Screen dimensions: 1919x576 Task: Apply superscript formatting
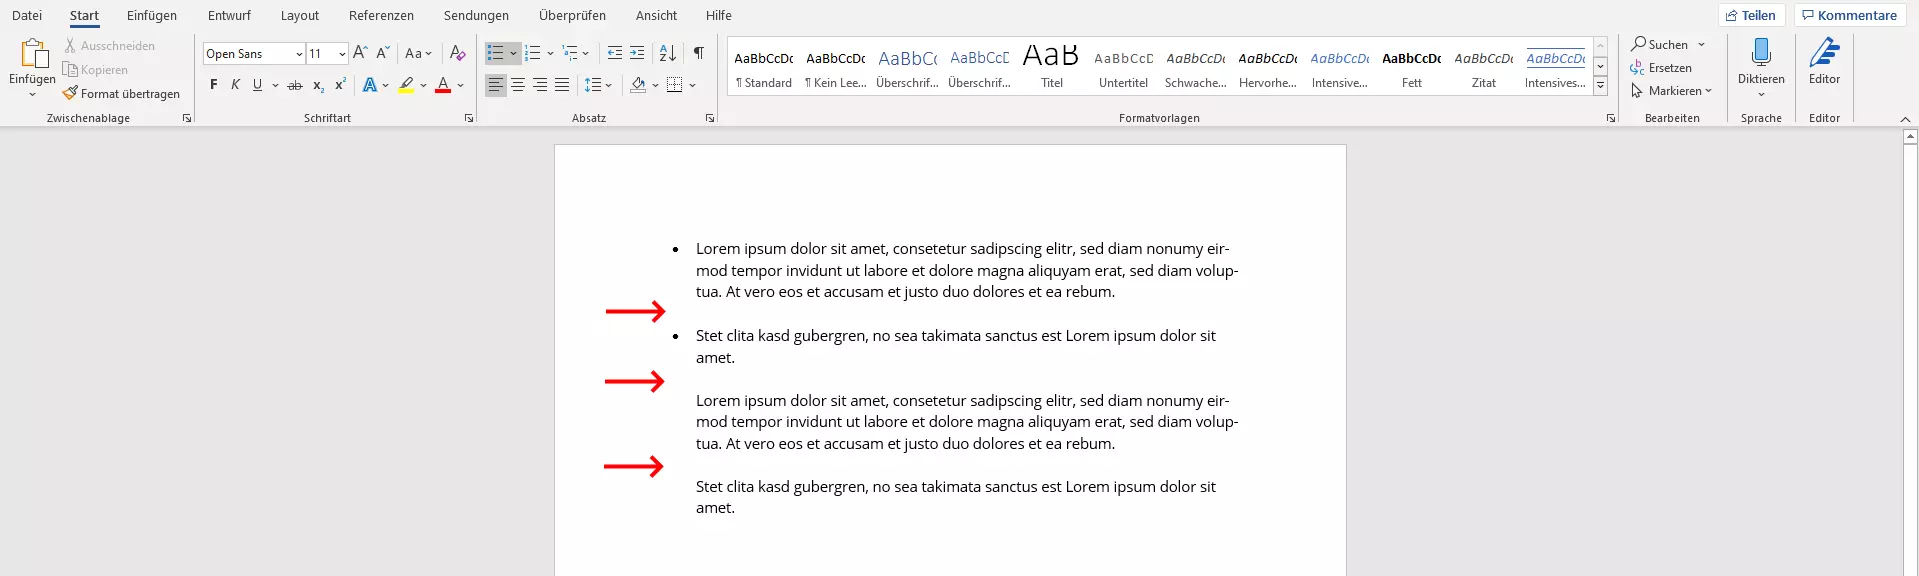point(340,85)
